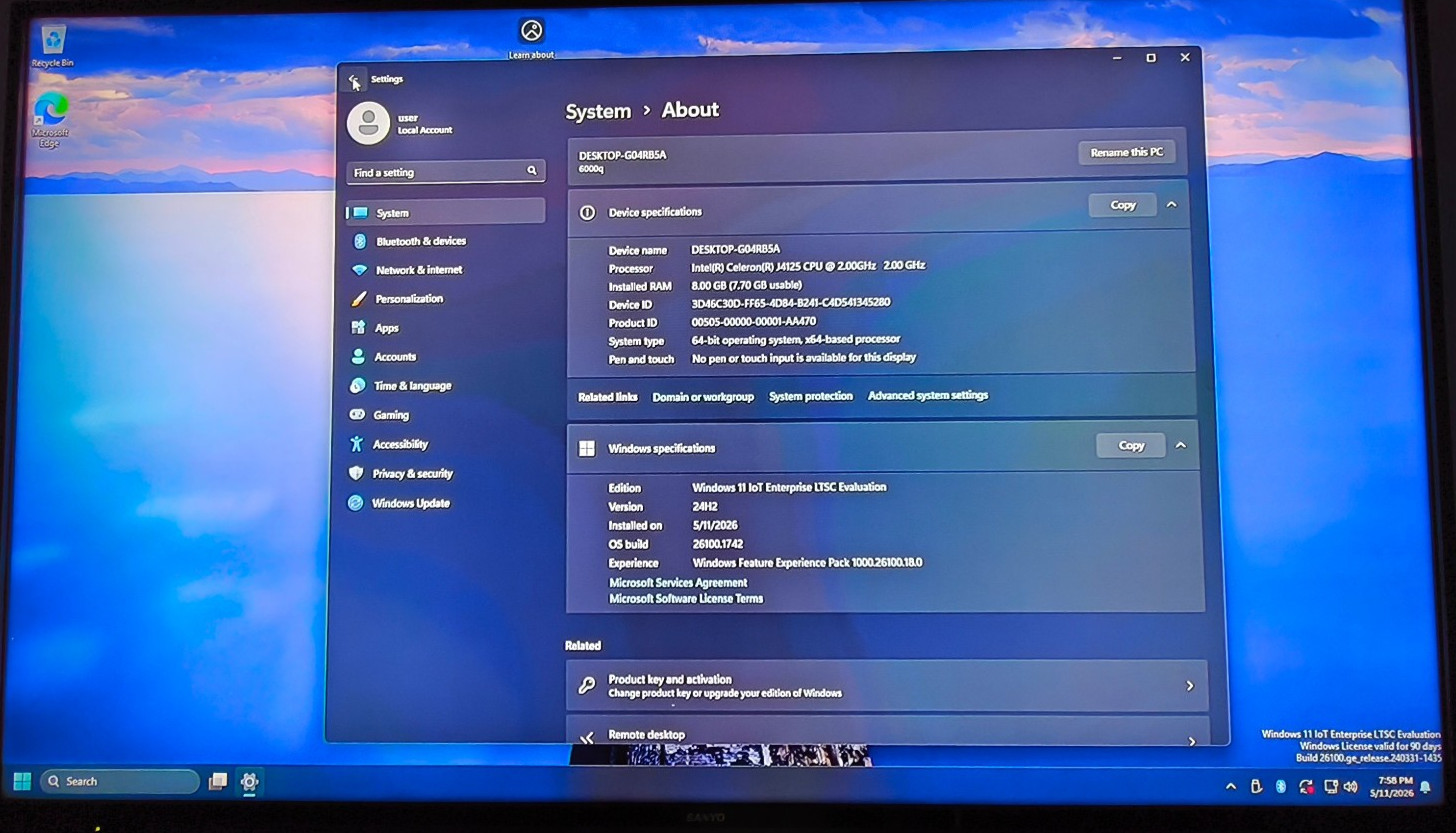Collapse the Device specifications section
1456x833 pixels.
tap(1172, 205)
